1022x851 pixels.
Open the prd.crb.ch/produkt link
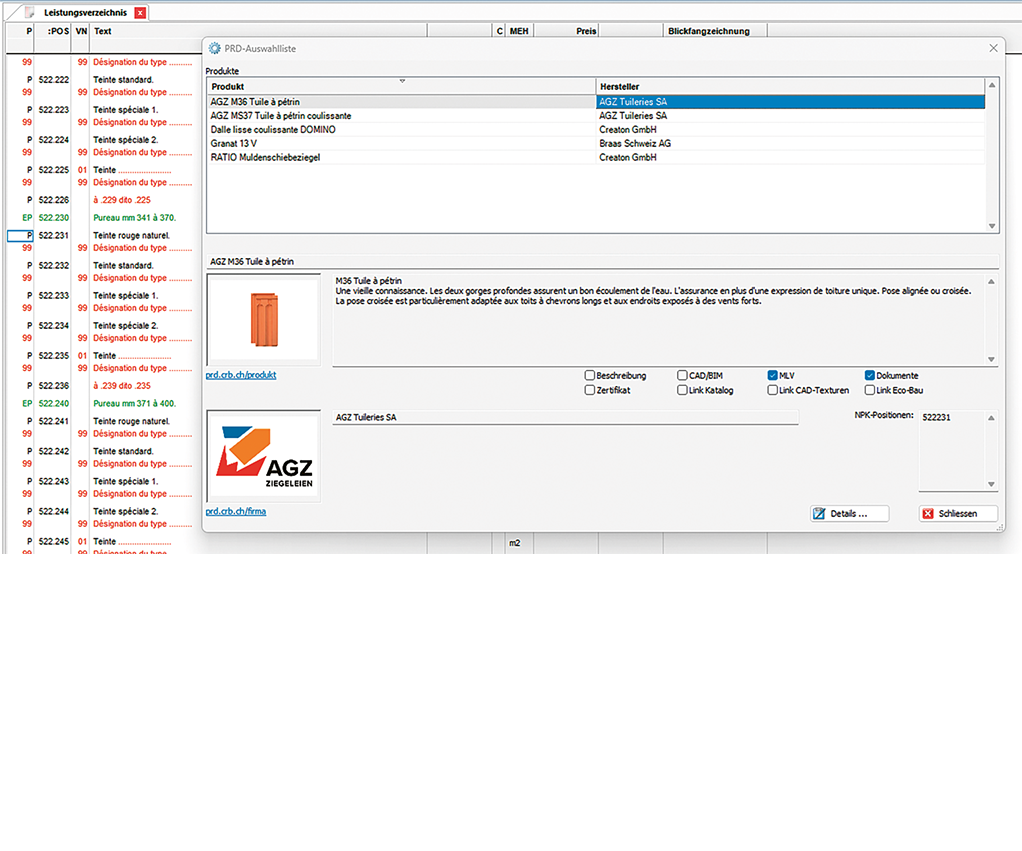point(241,375)
